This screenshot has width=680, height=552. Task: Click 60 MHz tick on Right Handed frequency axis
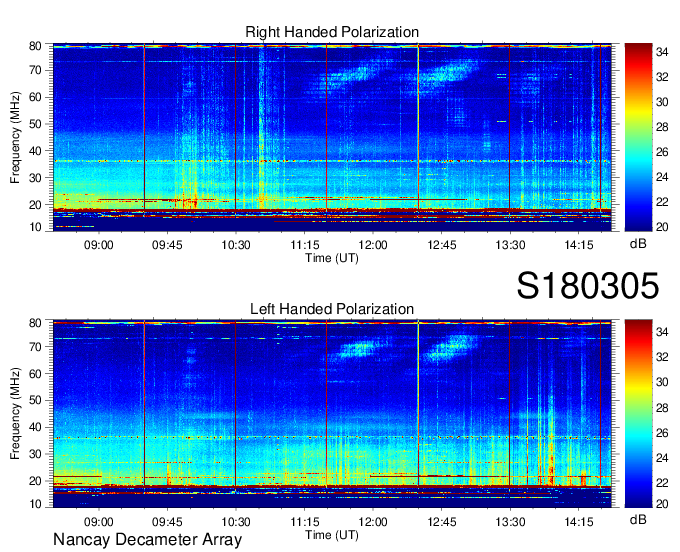(35, 97)
